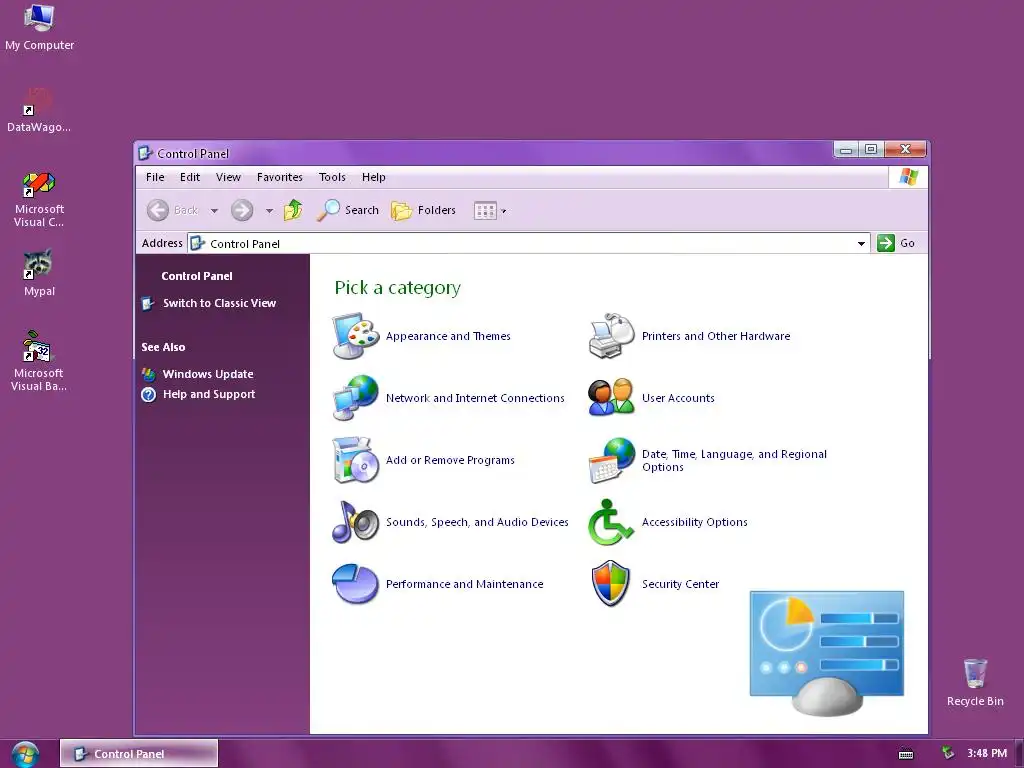
Task: Click the Control Panel taskbar button
Action: pos(139,754)
